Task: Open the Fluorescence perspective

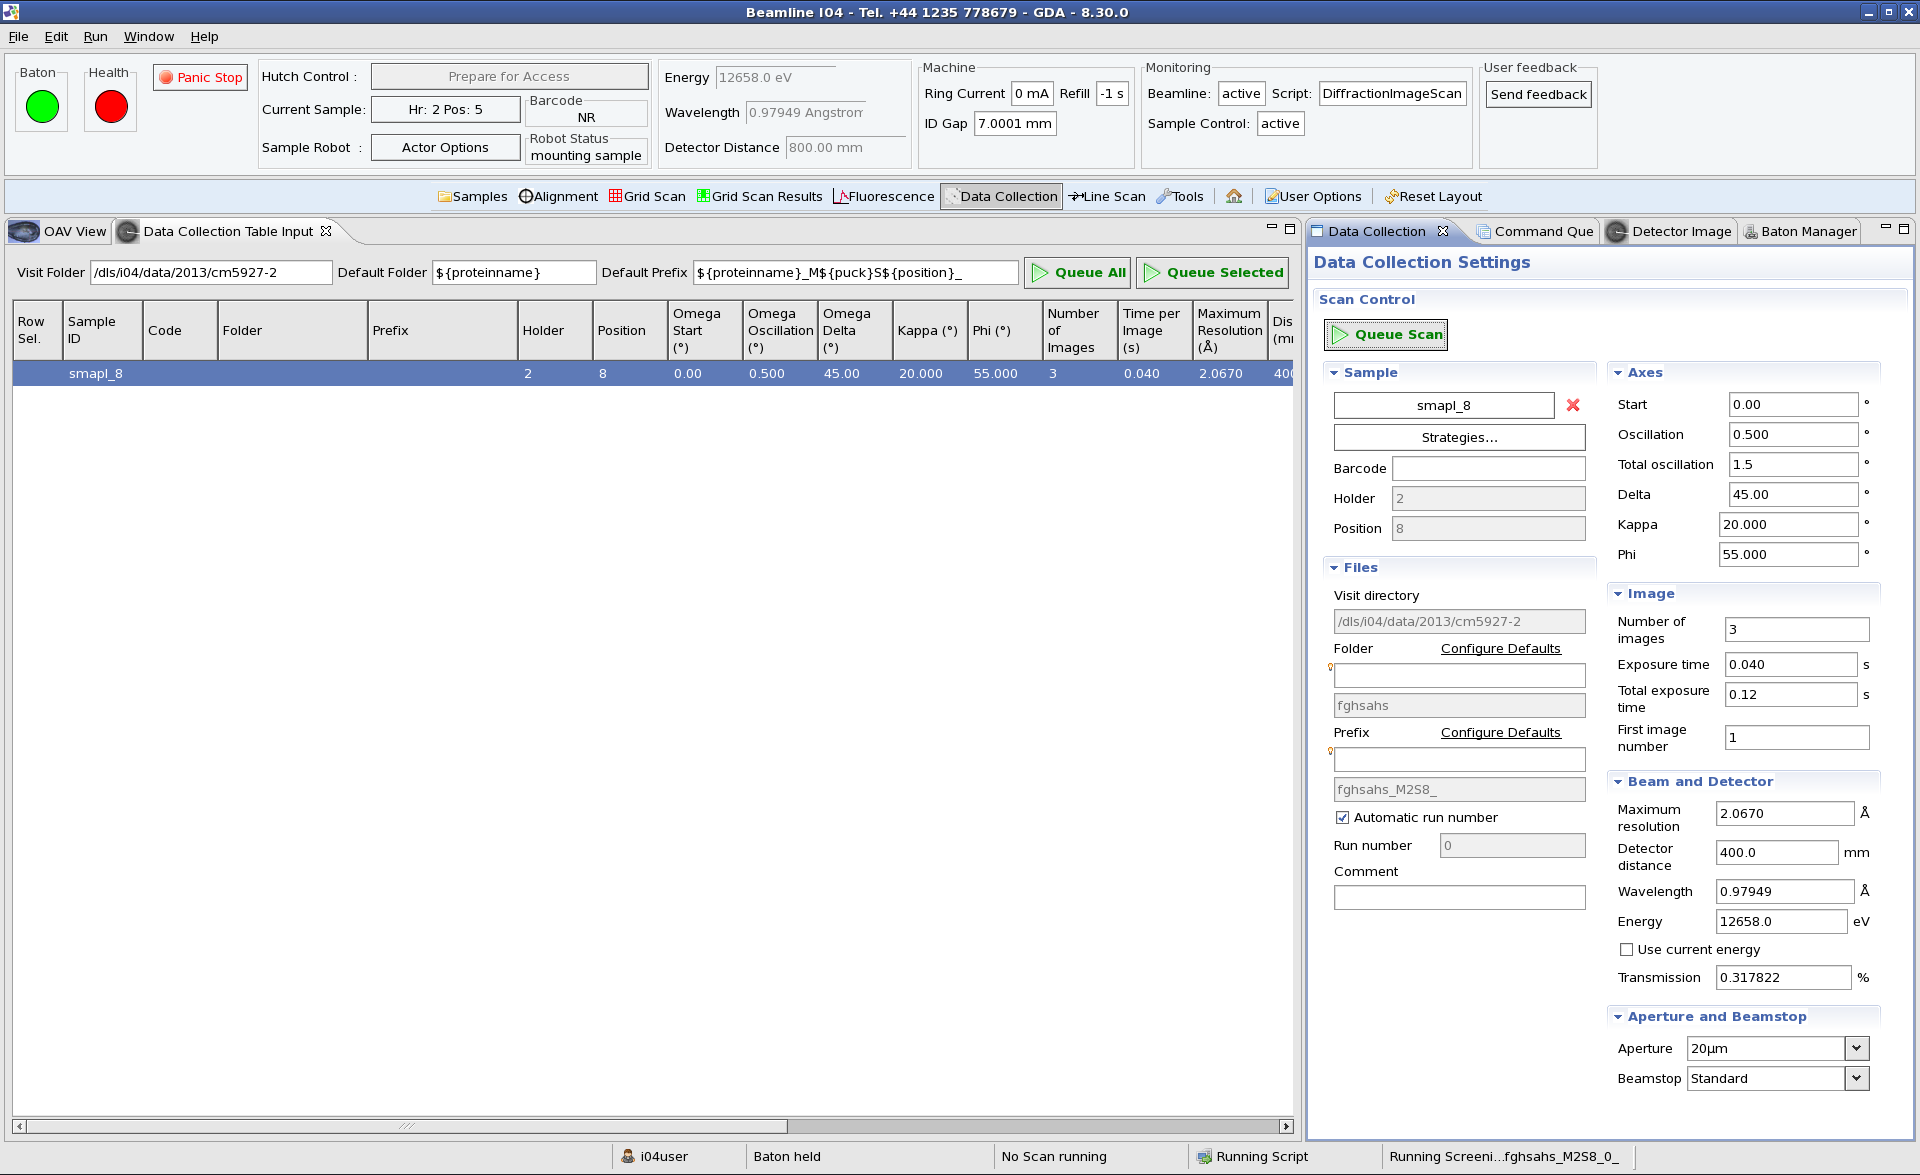Action: pos(883,196)
